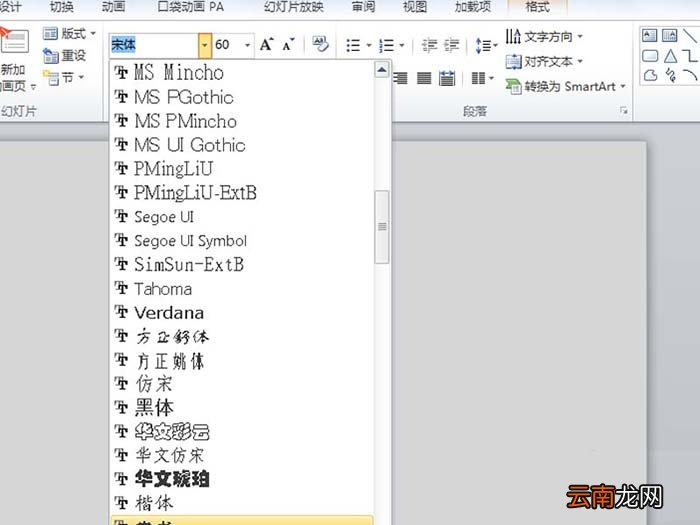Choose the MS UI Gothic font
Viewport: 700px width, 525px height.
coord(242,145)
